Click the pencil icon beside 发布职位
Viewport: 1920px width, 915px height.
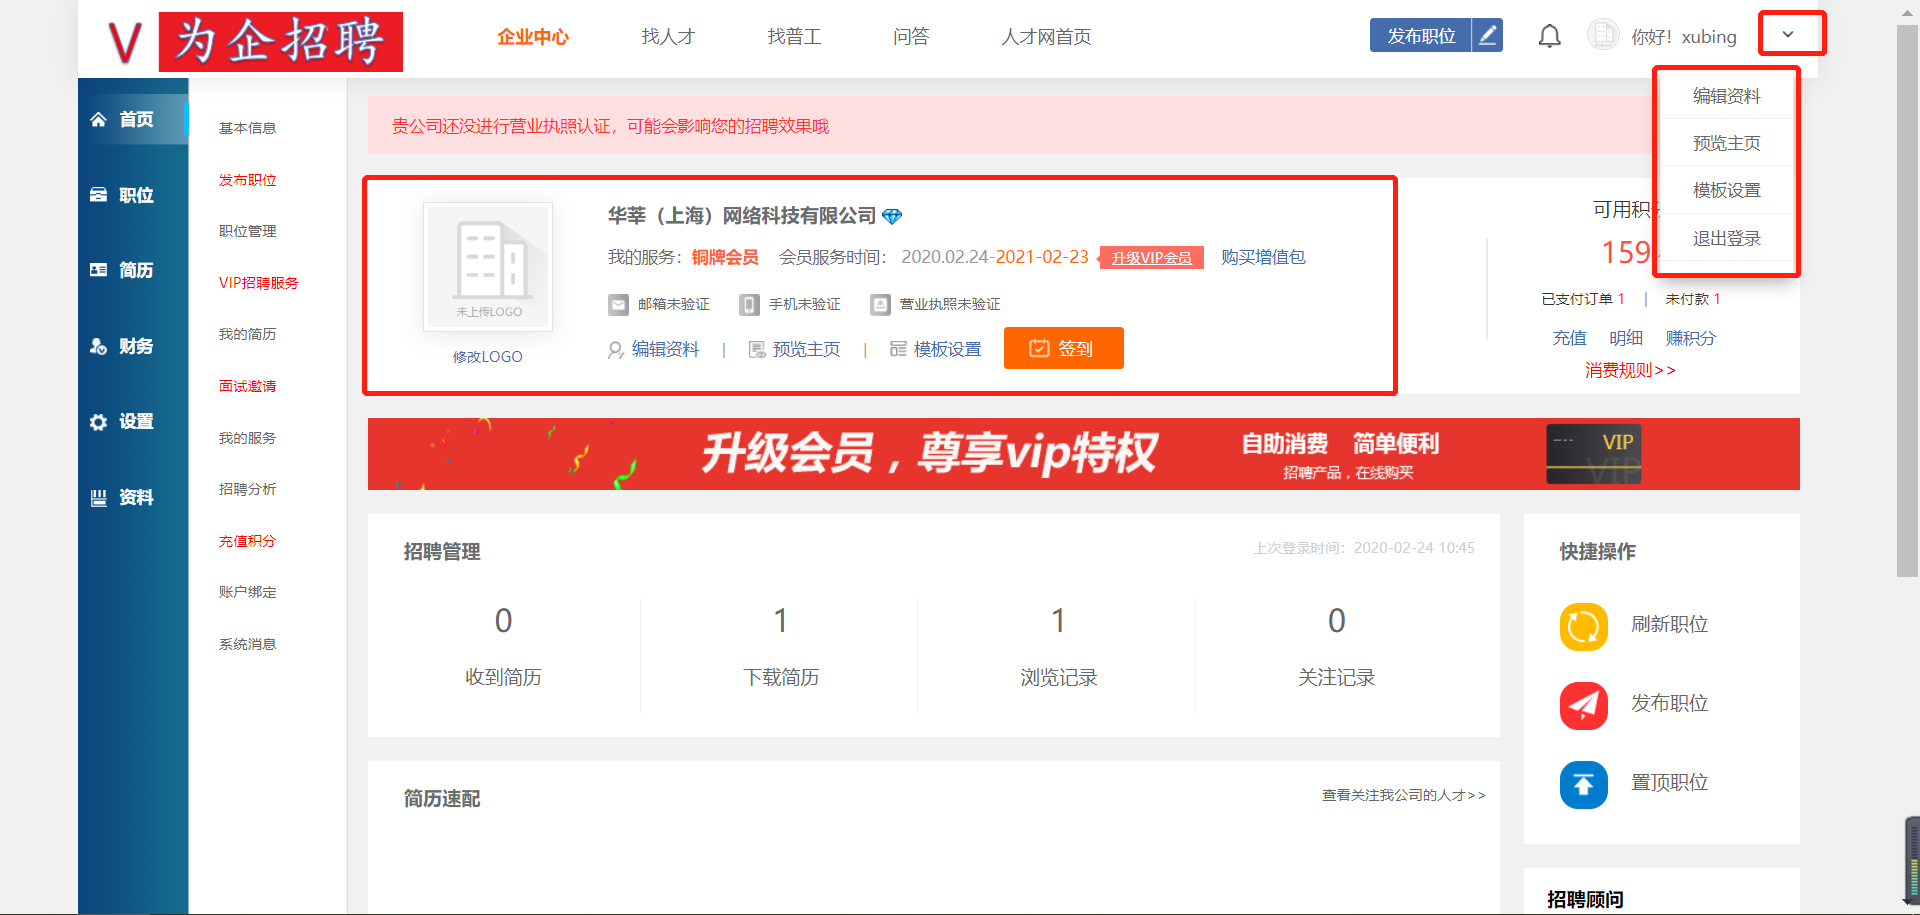[x=1487, y=36]
